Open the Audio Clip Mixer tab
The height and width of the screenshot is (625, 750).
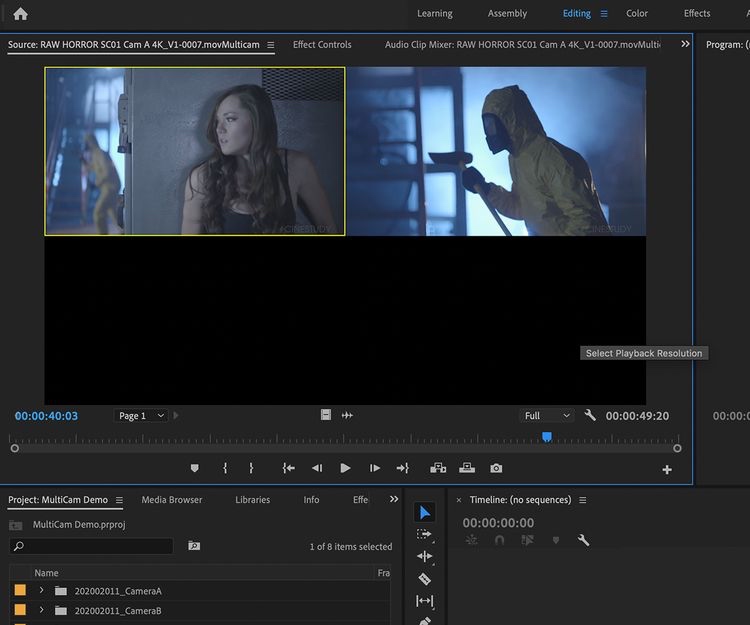tap(522, 44)
